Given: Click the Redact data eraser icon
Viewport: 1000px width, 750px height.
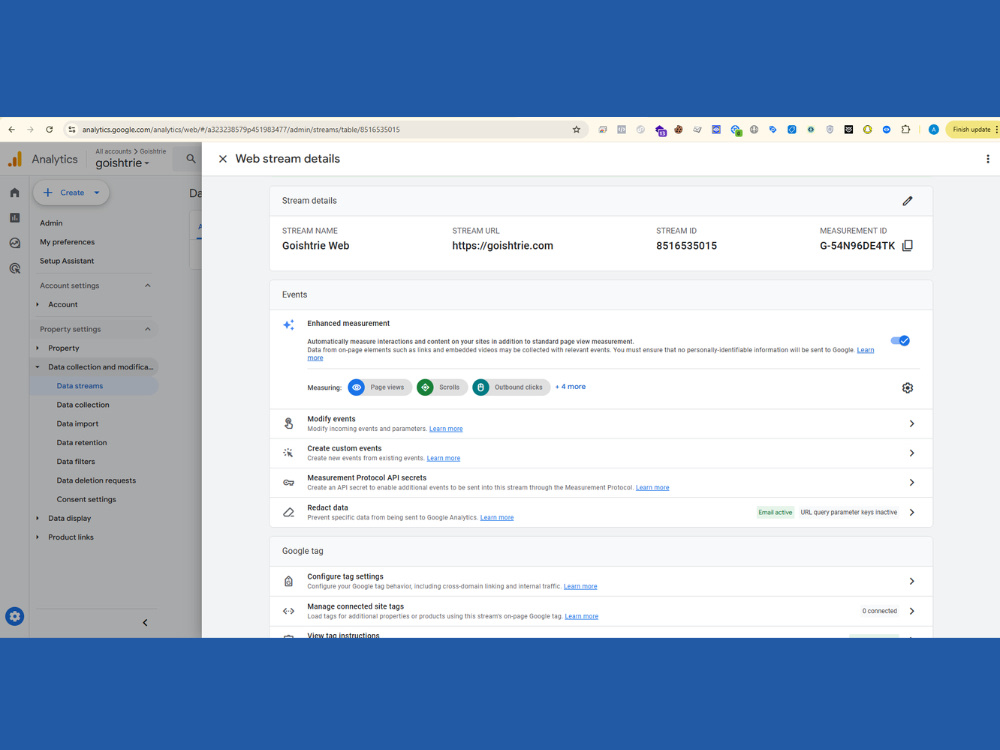Looking at the screenshot, I should [x=288, y=512].
